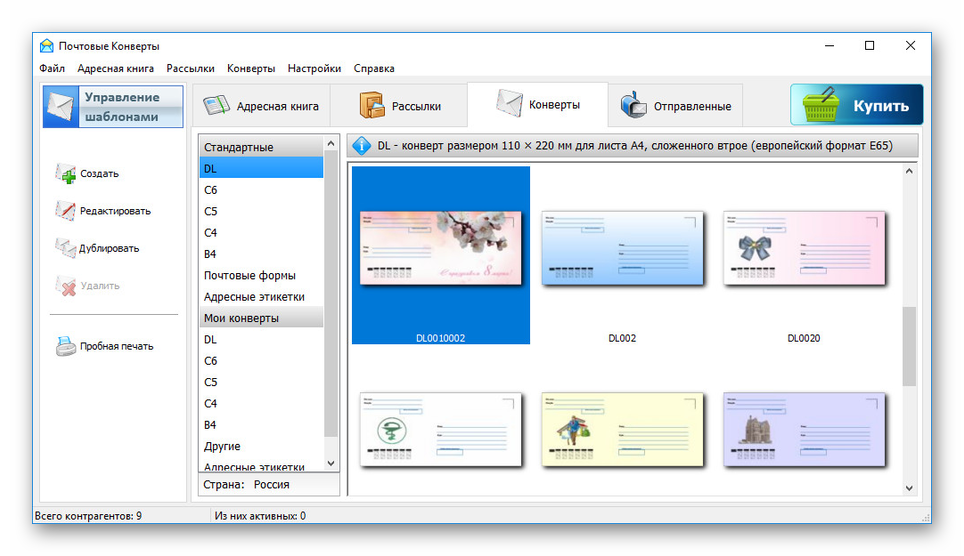Switch to the Адресная книга tab

click(x=261, y=106)
